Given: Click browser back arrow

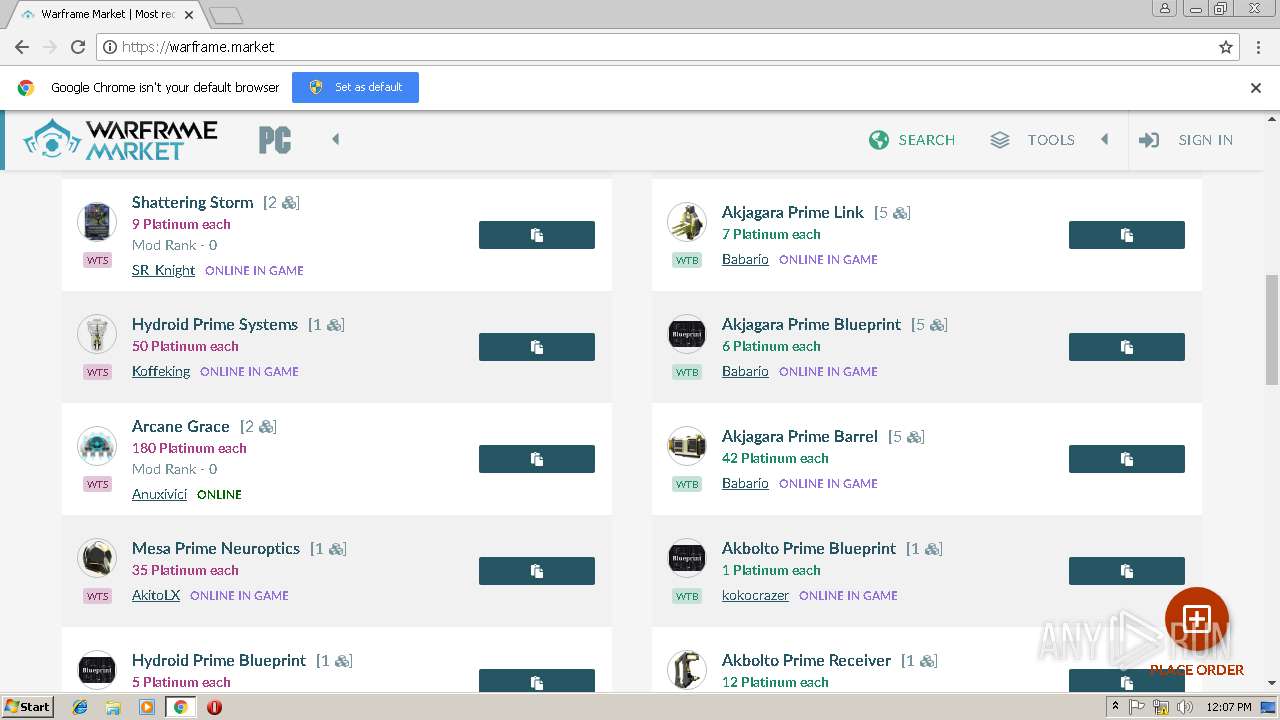Looking at the screenshot, I should 22,47.
